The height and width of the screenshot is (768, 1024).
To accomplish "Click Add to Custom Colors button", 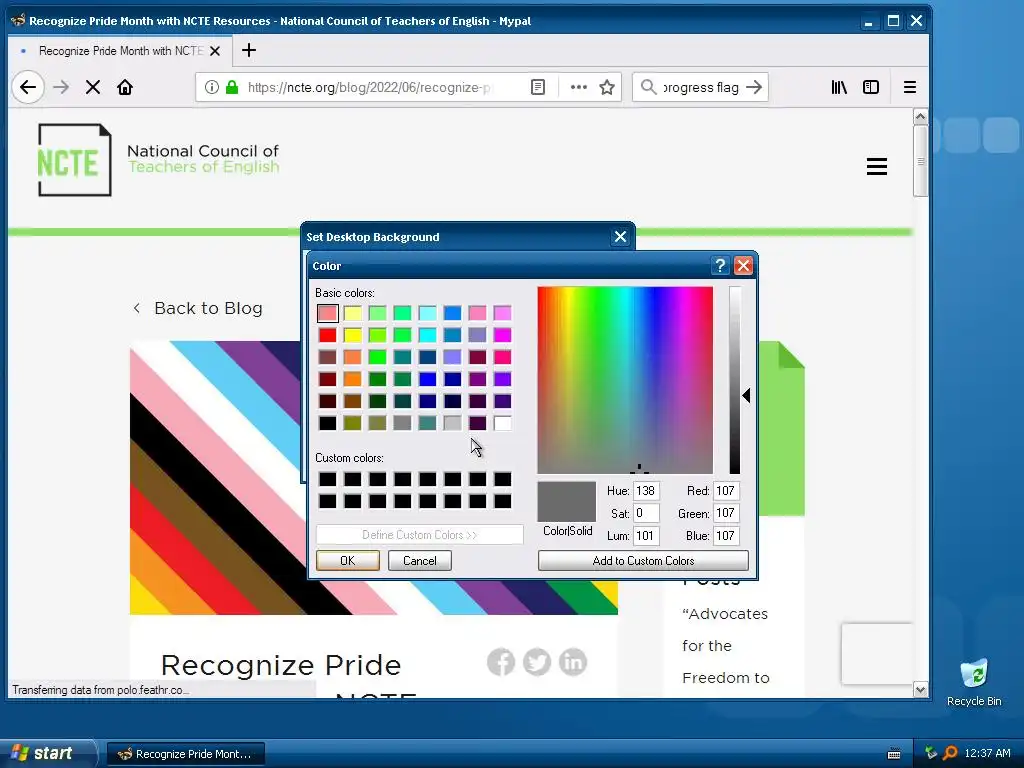I will point(643,560).
